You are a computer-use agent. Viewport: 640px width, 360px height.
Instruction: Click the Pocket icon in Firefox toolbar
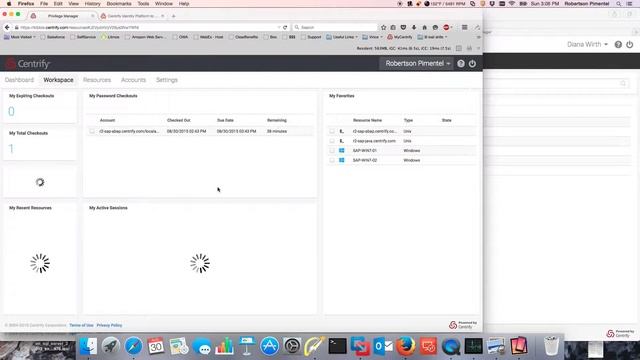[403, 27]
